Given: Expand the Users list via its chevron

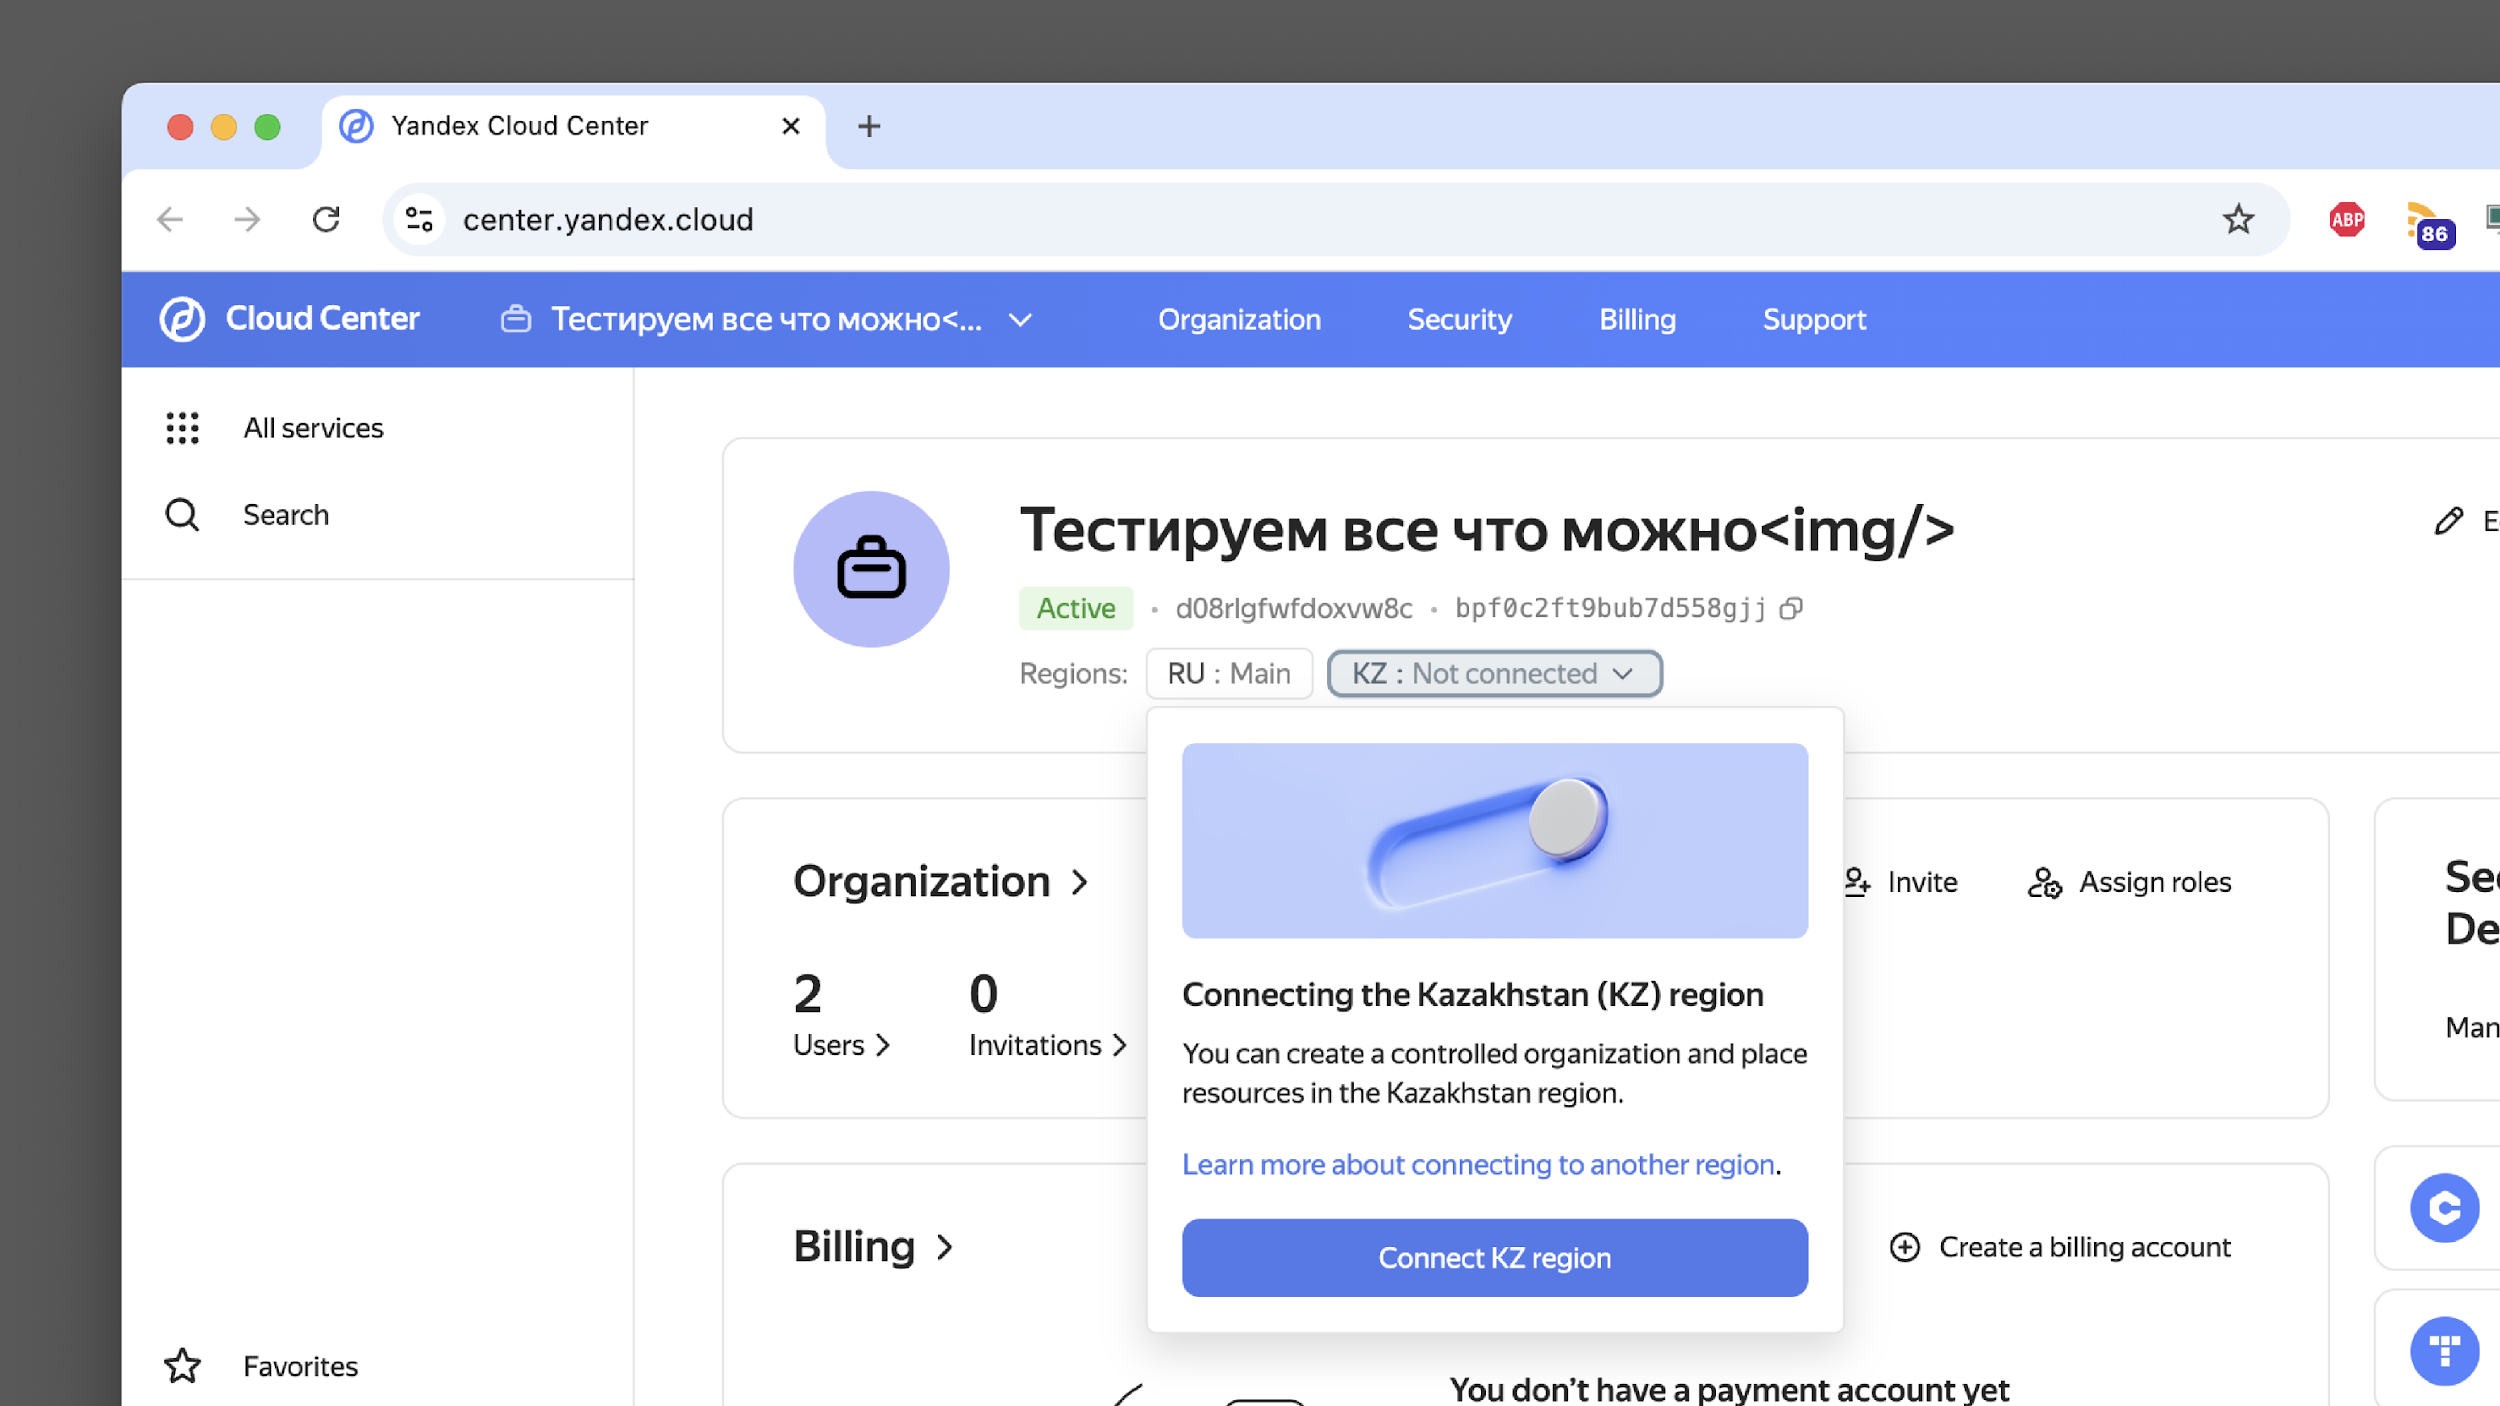Looking at the screenshot, I should 884,1046.
